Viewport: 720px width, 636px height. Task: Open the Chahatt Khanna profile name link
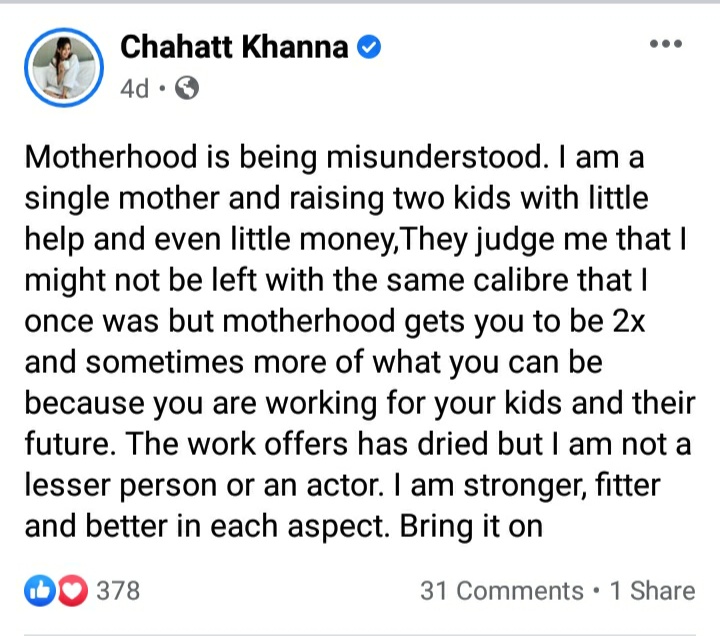click(235, 46)
